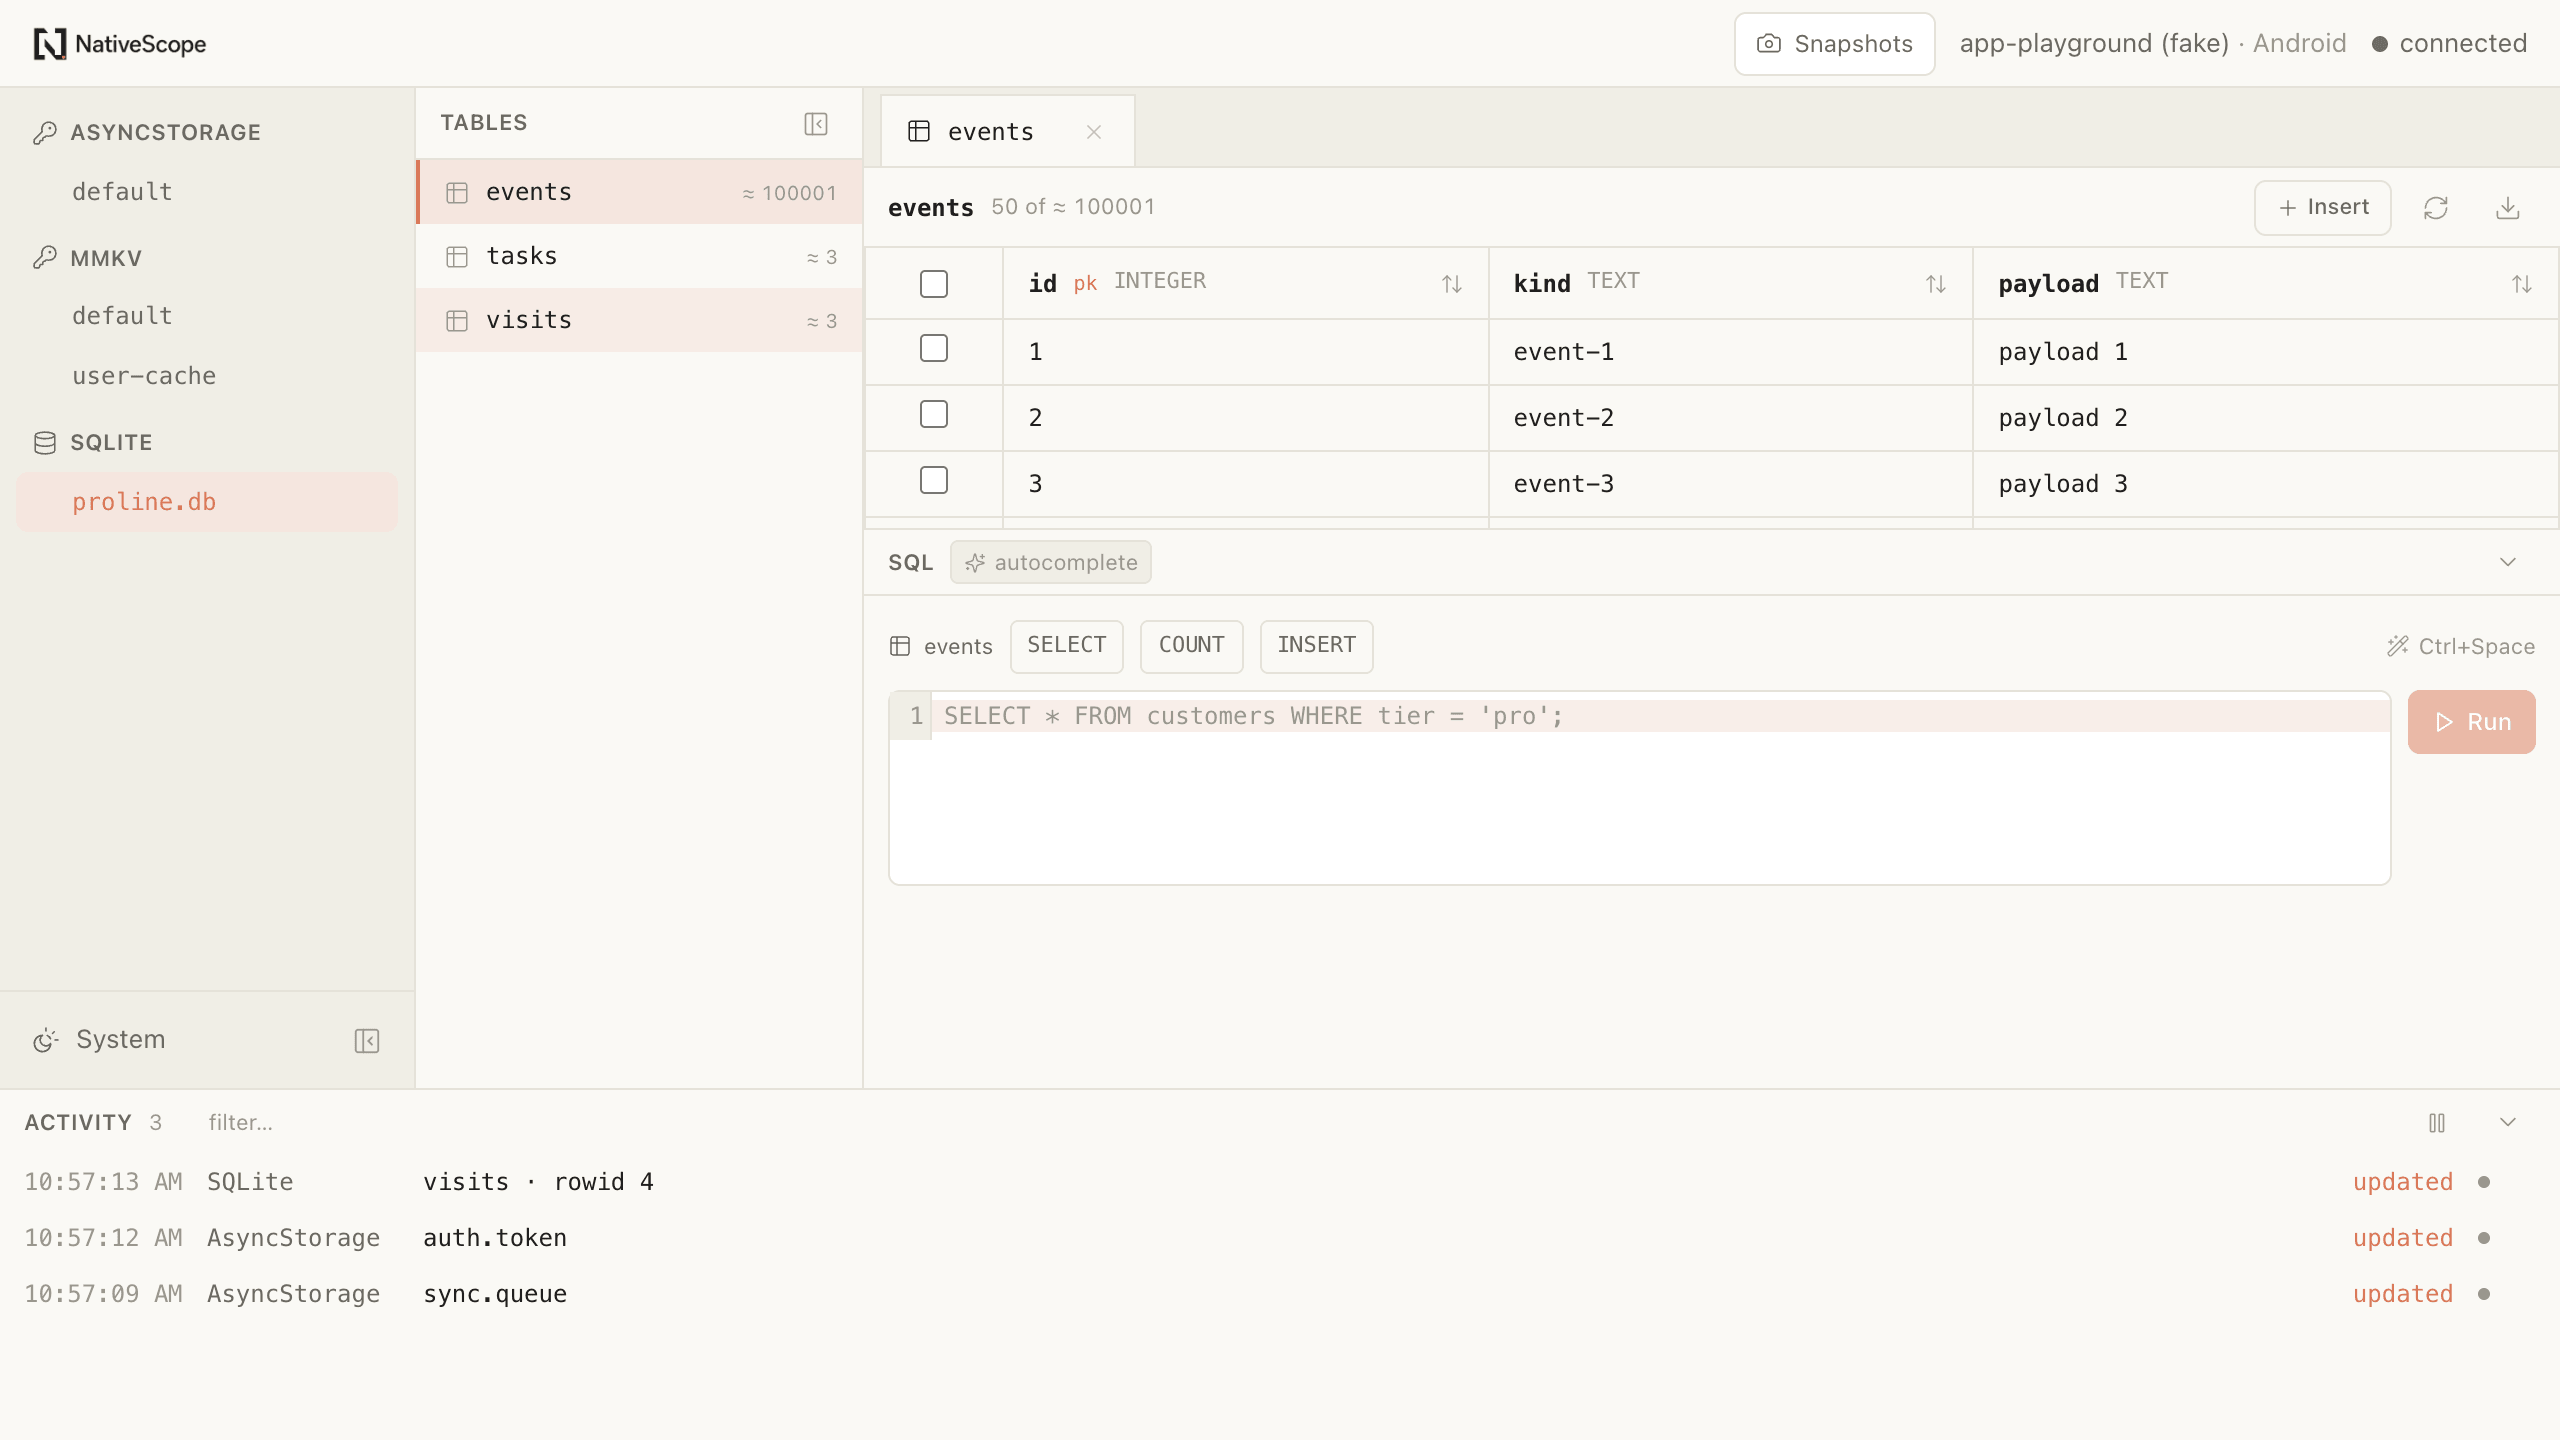Click the kind column header
The width and height of the screenshot is (2560, 1440).
pyautogui.click(x=1731, y=284)
